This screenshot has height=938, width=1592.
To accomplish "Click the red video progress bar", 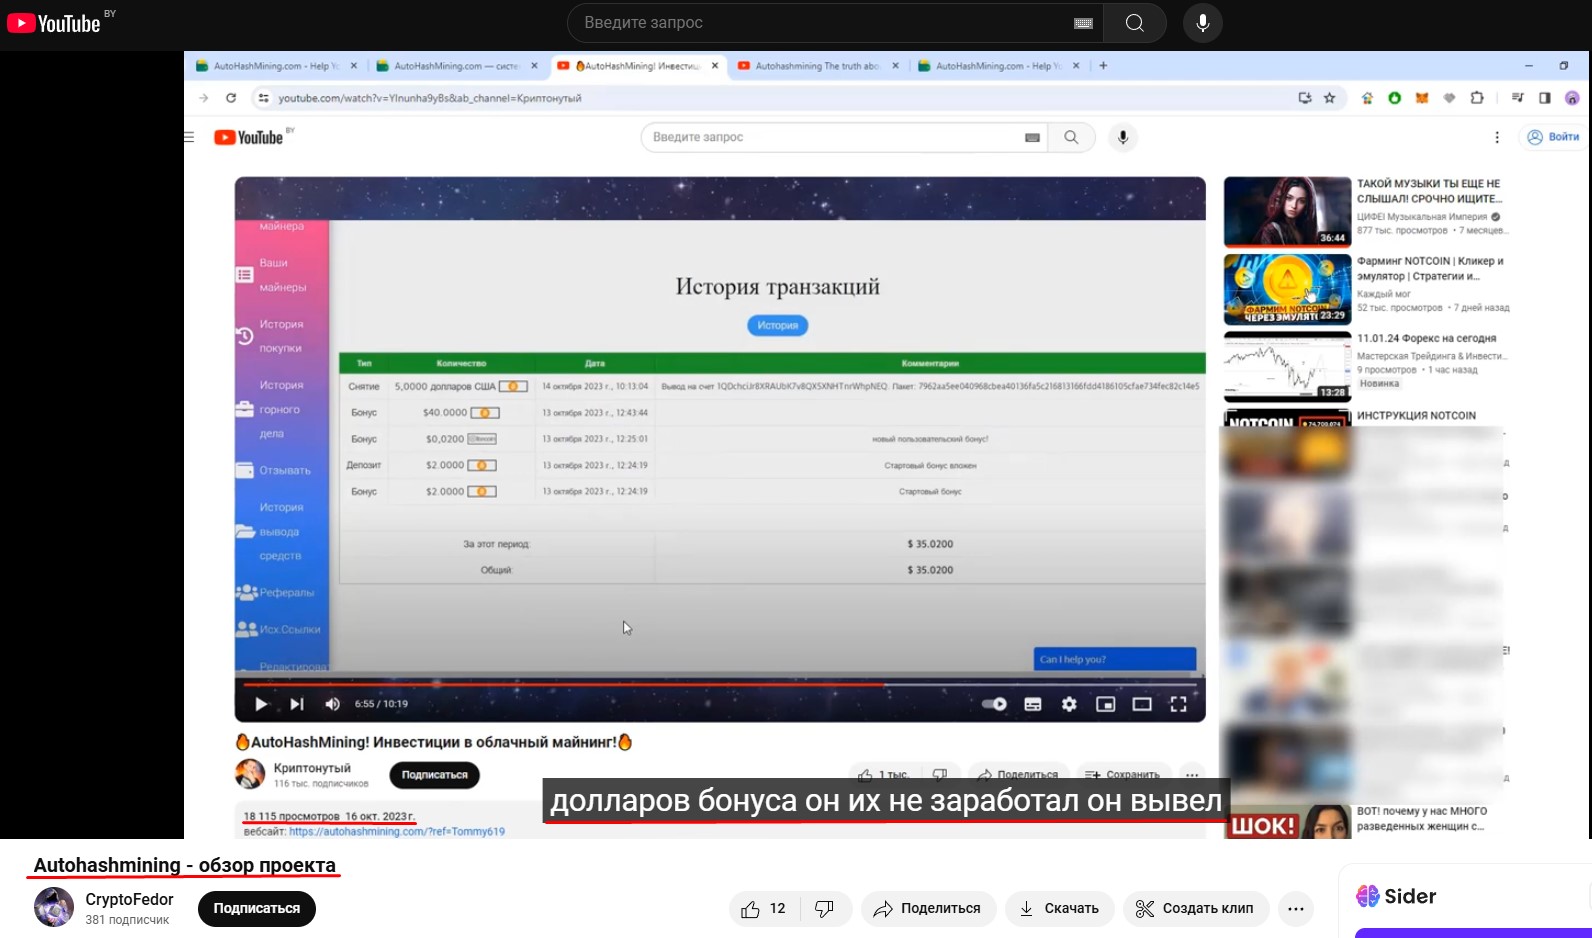I will click(x=560, y=685).
